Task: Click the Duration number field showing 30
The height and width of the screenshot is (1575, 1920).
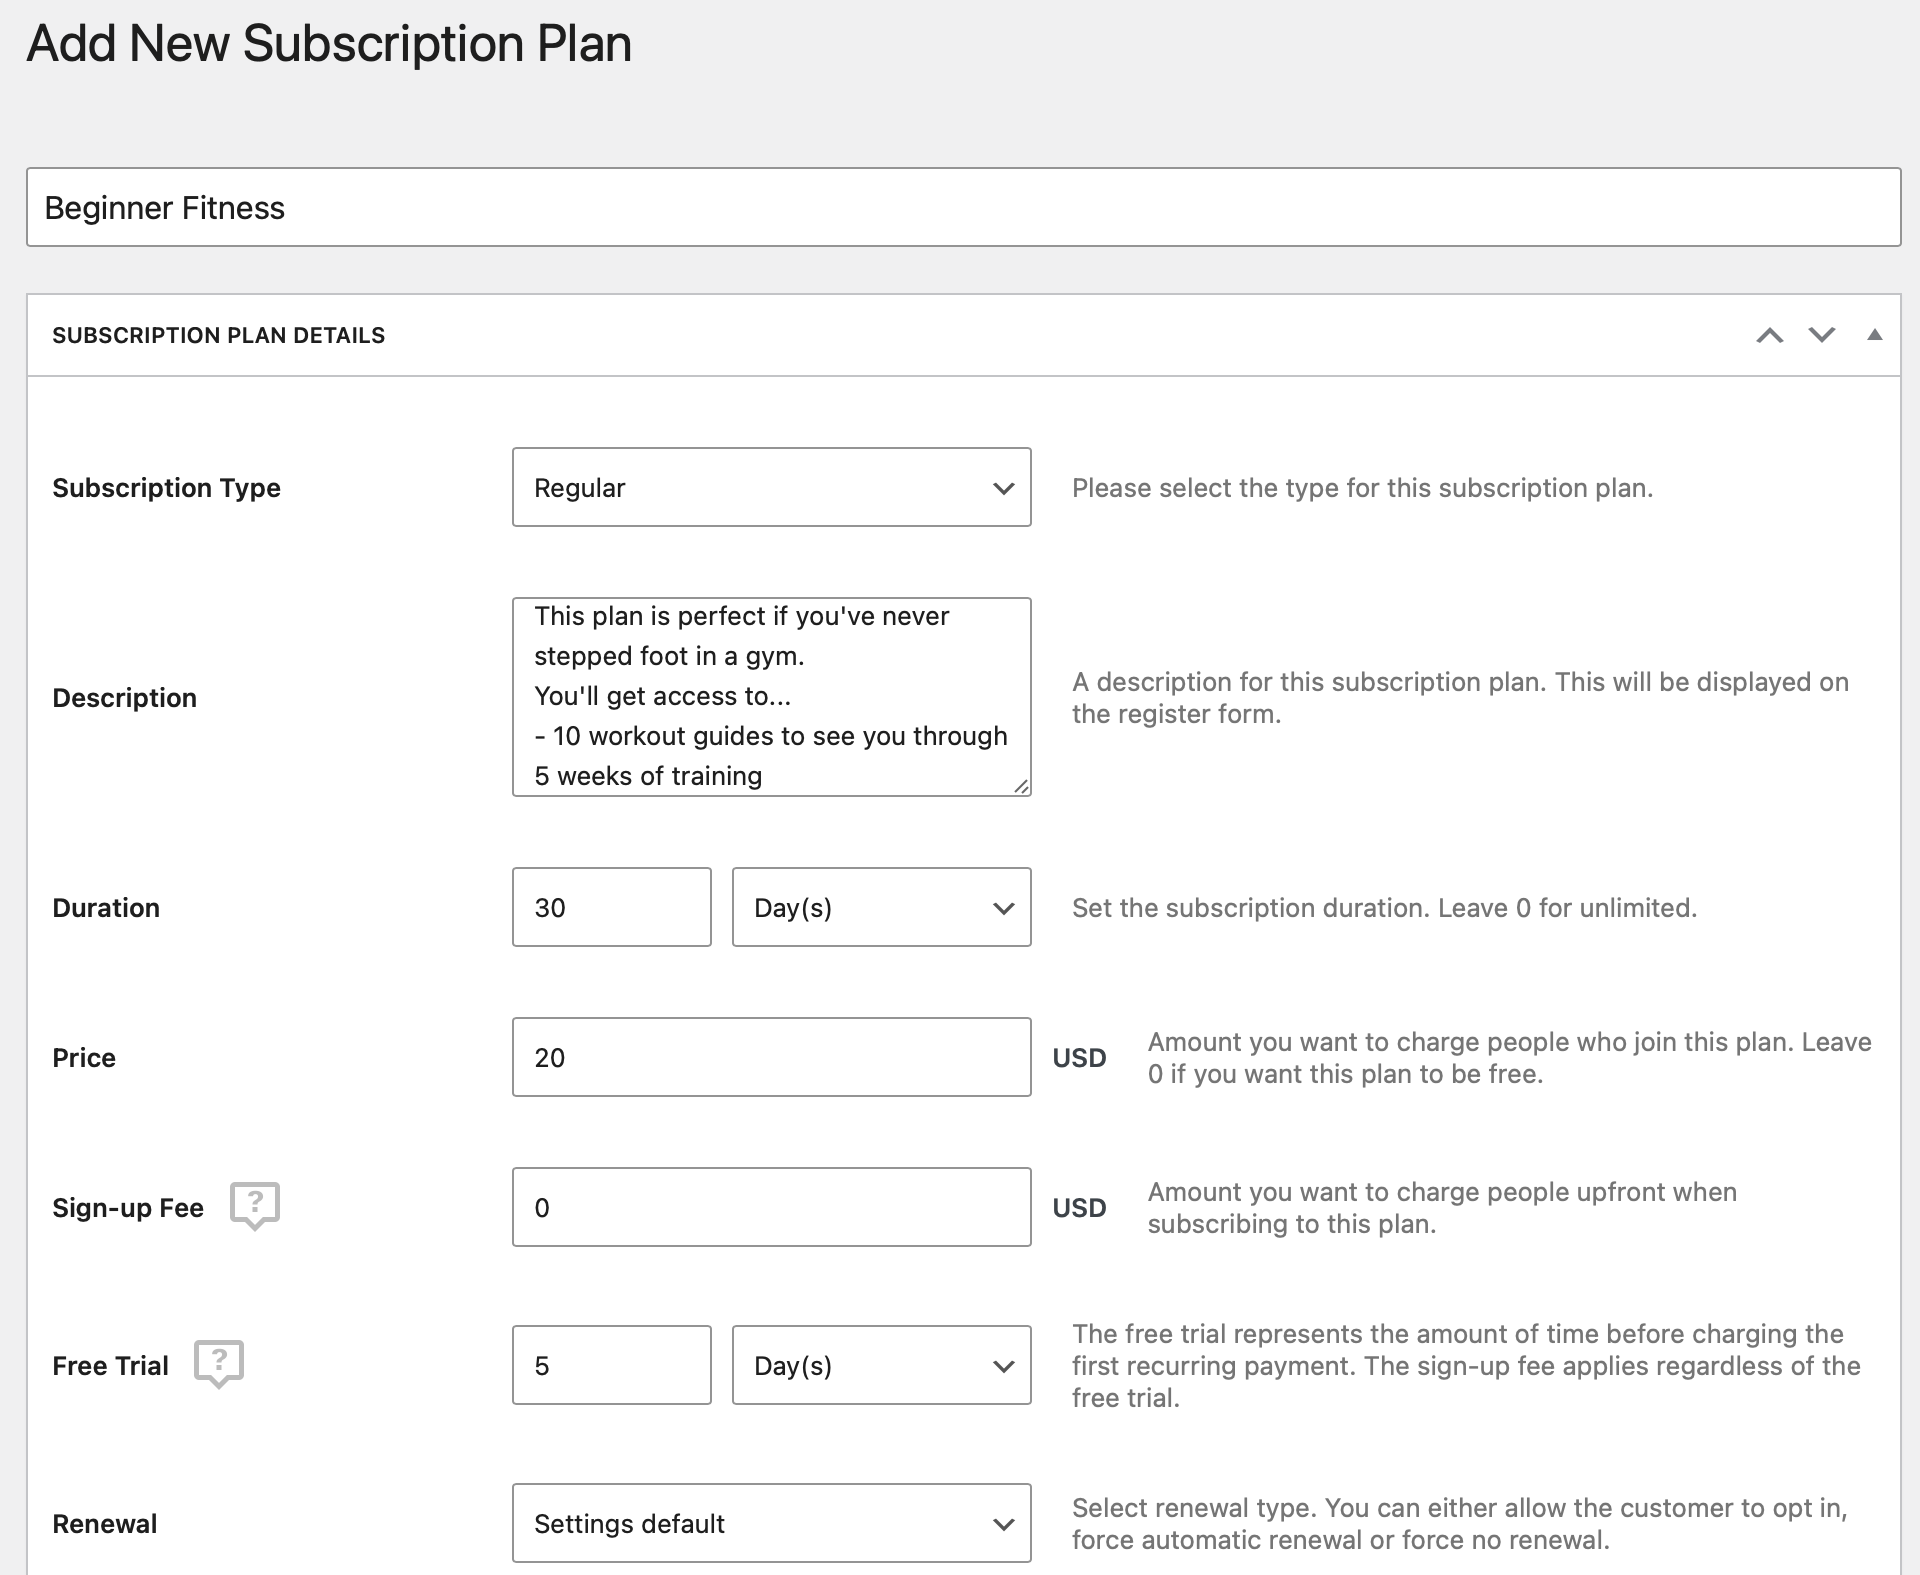Action: tap(611, 907)
